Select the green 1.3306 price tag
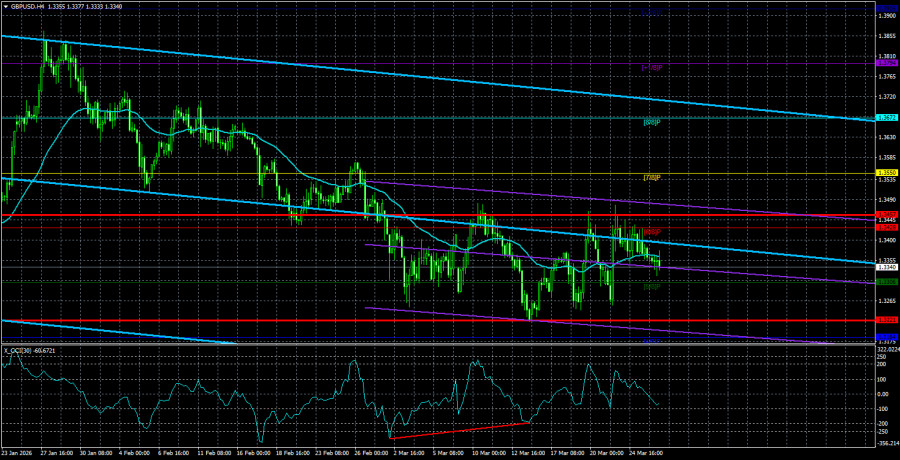 coord(886,283)
